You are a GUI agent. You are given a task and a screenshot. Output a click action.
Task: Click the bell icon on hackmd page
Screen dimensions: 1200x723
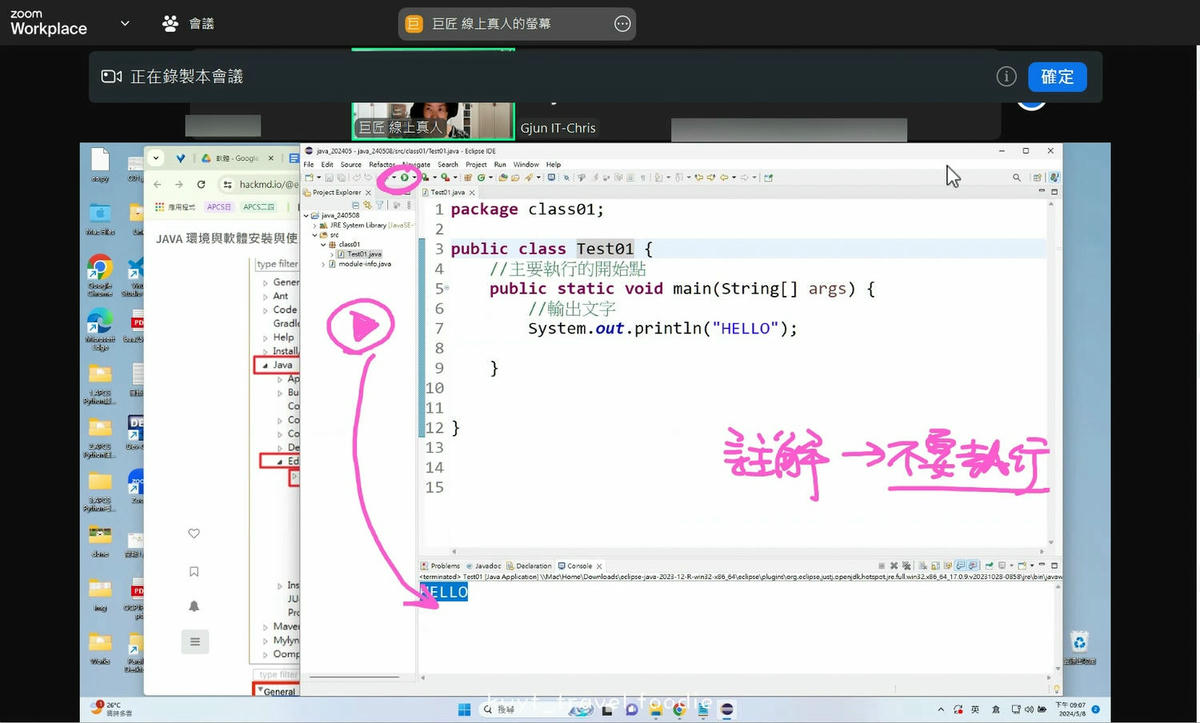click(x=194, y=606)
